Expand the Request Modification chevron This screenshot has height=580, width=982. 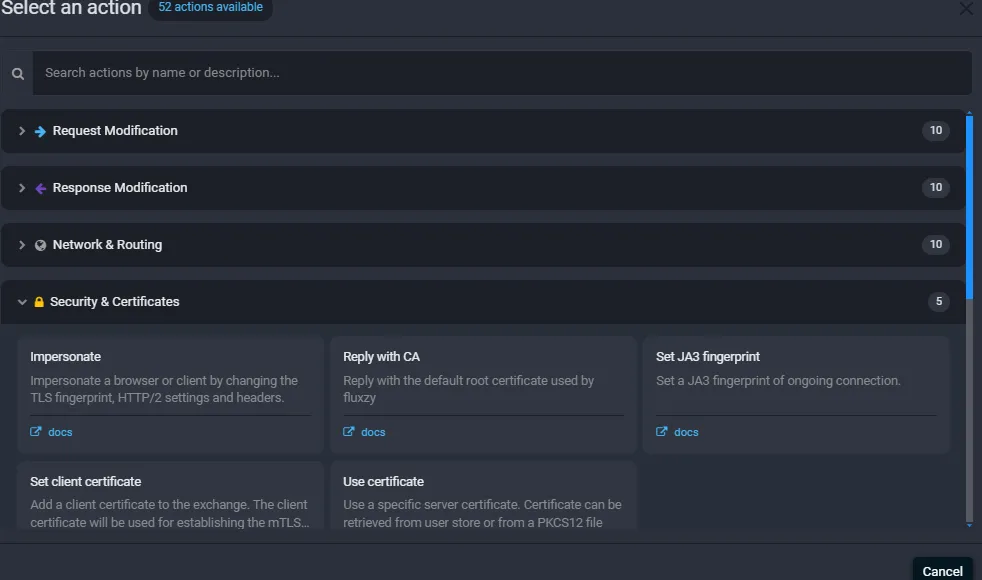pos(22,131)
